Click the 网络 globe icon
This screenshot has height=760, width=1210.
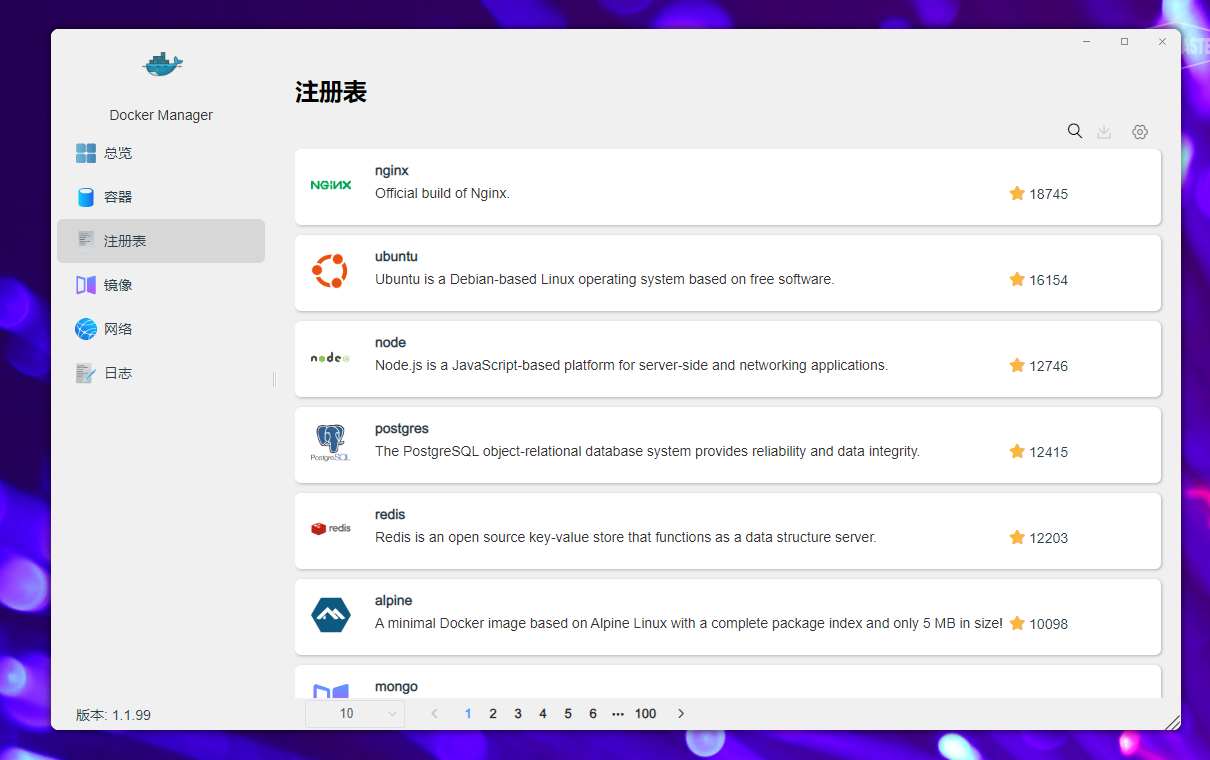(x=86, y=329)
